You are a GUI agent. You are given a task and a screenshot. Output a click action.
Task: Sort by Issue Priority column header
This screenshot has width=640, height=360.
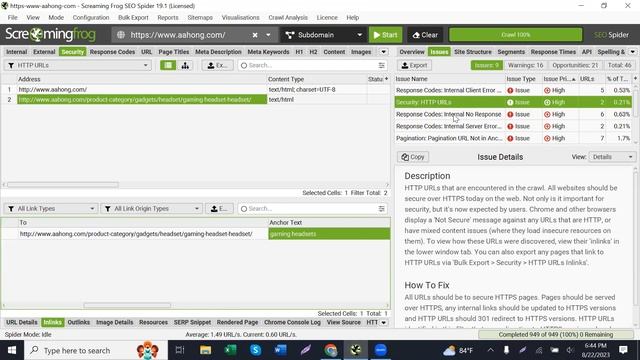(559, 79)
